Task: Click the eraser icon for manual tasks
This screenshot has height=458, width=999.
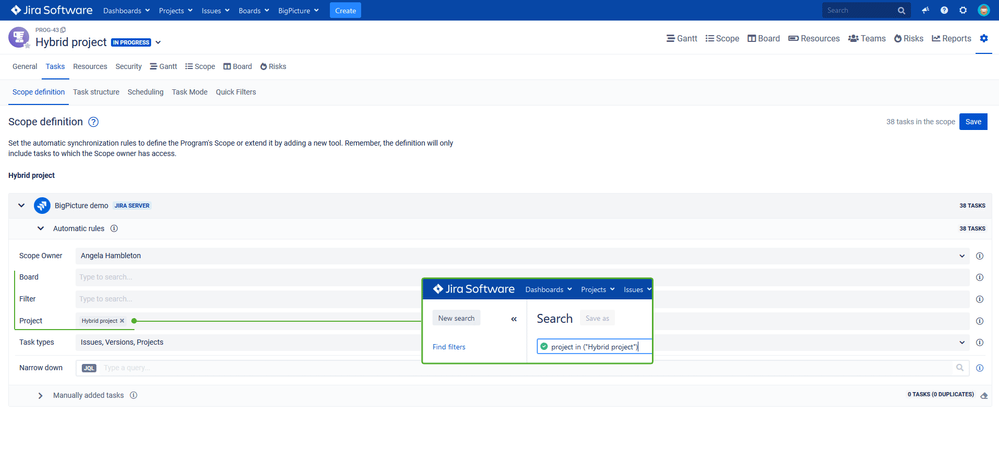Action: coord(984,395)
